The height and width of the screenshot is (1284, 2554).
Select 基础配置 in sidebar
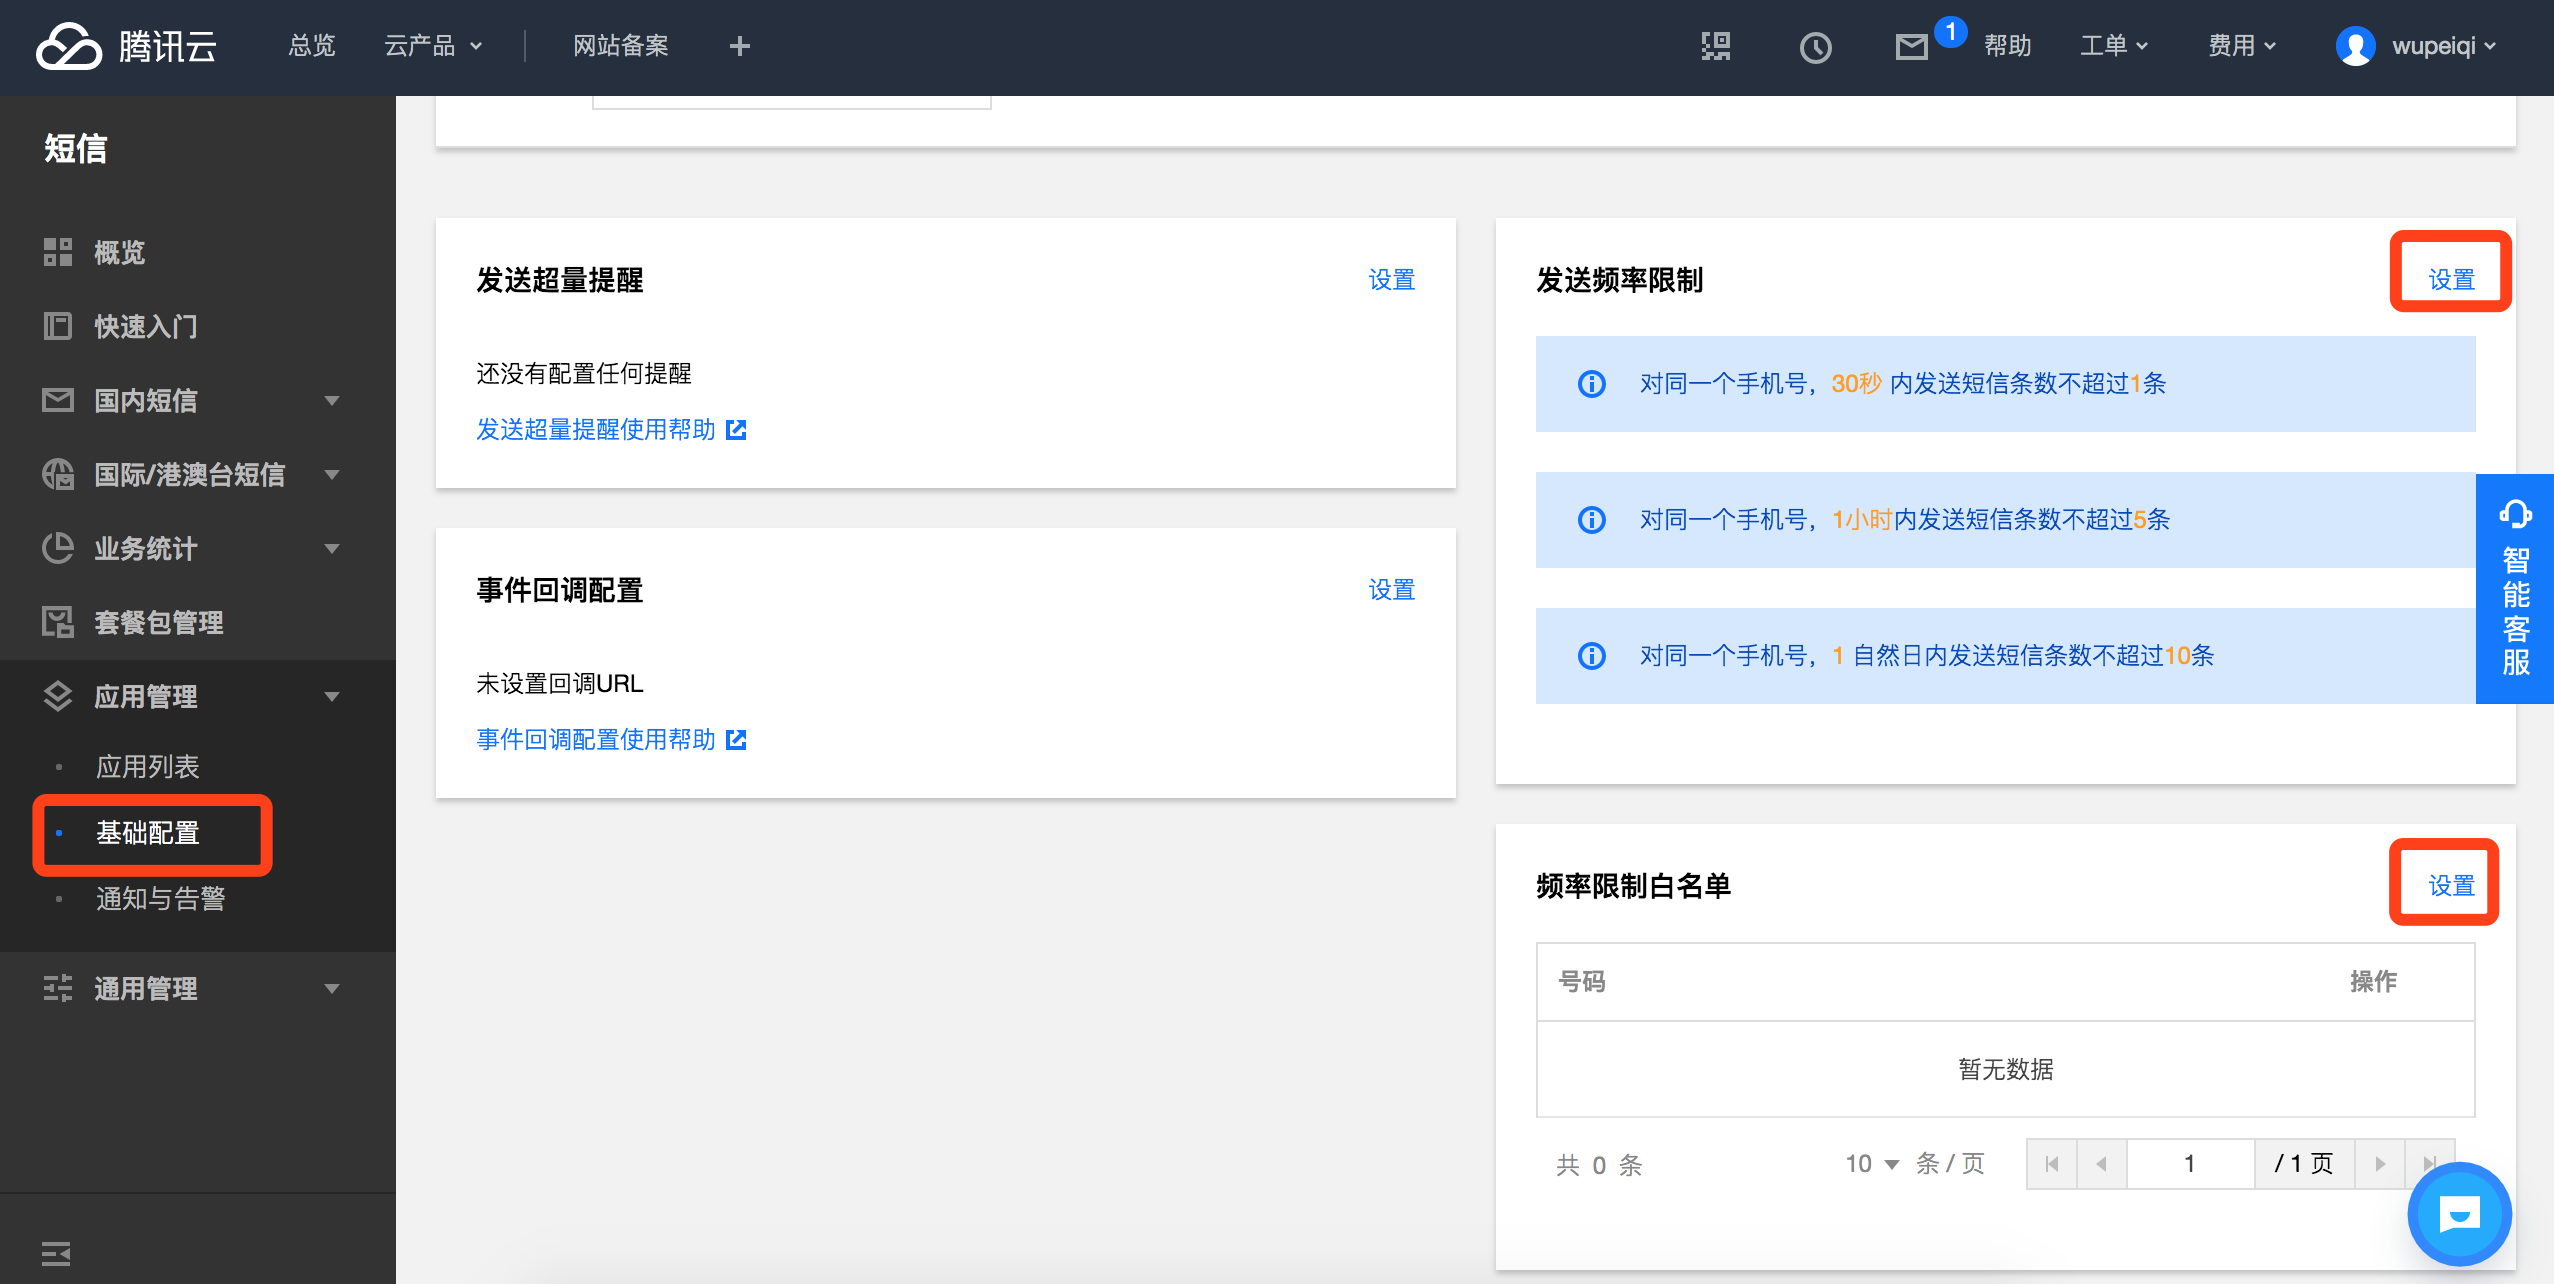click(148, 833)
